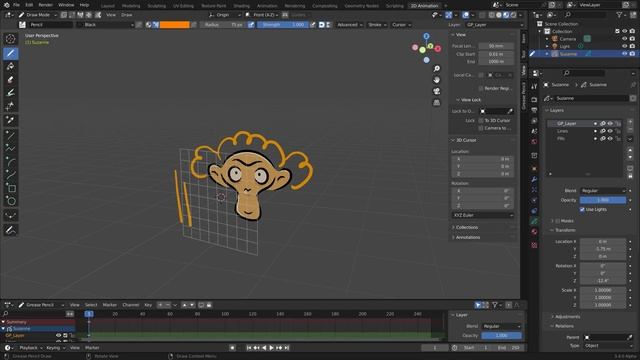Select the Line tool
The height and width of the screenshot is (360, 640).
pos(11,136)
